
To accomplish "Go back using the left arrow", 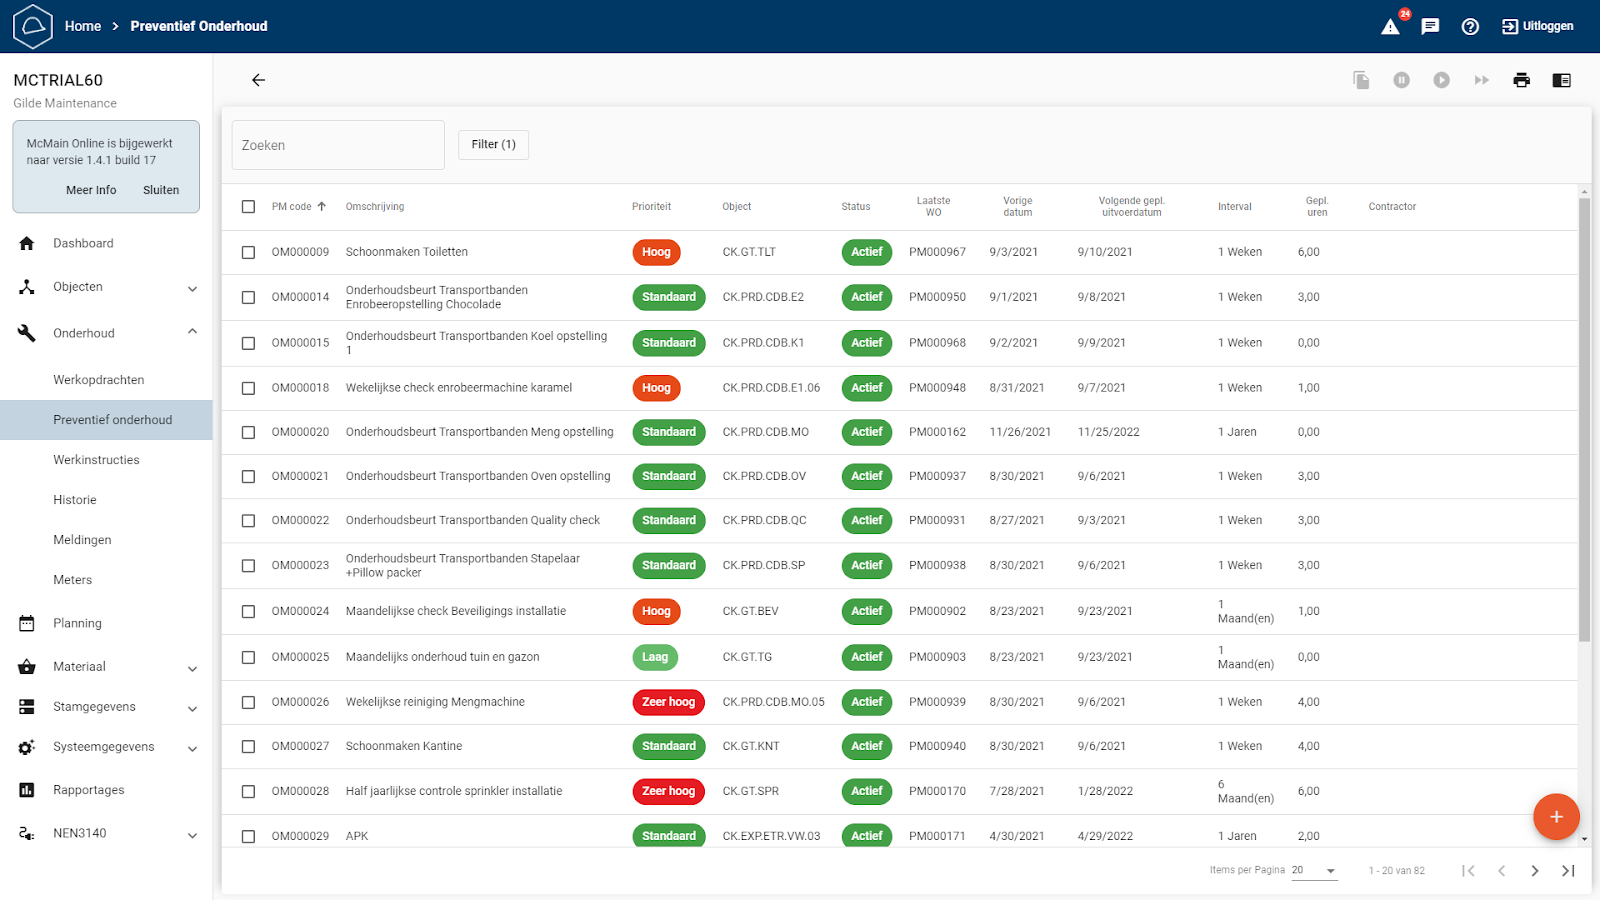I will (x=258, y=80).
